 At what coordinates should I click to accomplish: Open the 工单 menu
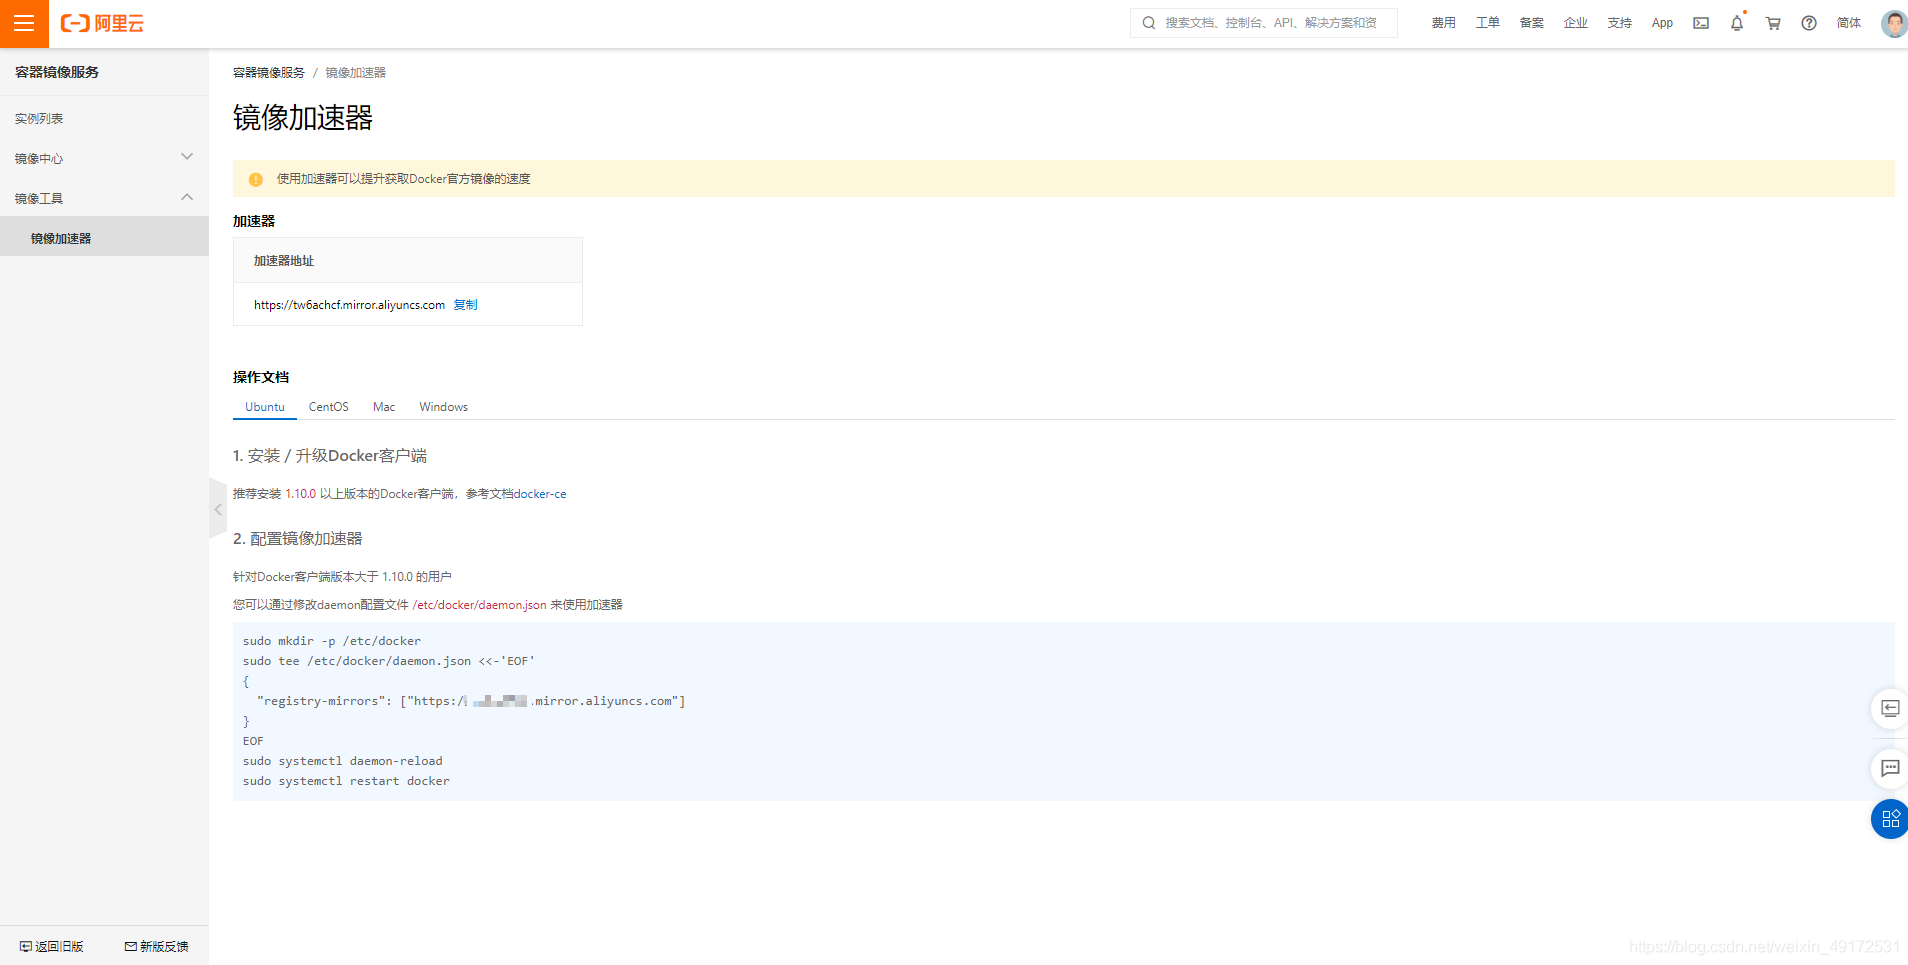(x=1487, y=23)
